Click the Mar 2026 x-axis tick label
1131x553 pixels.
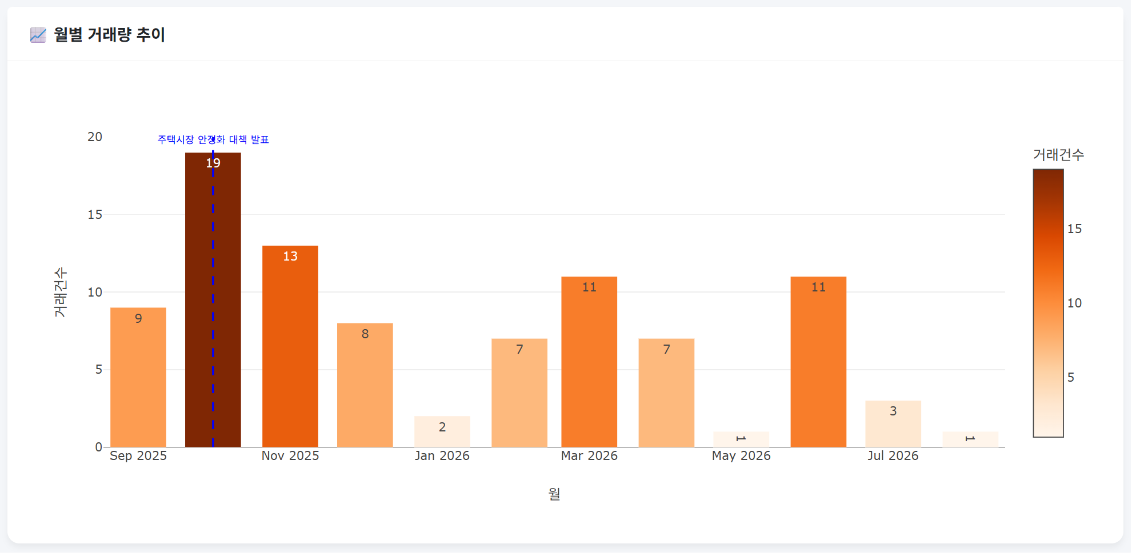click(x=589, y=456)
